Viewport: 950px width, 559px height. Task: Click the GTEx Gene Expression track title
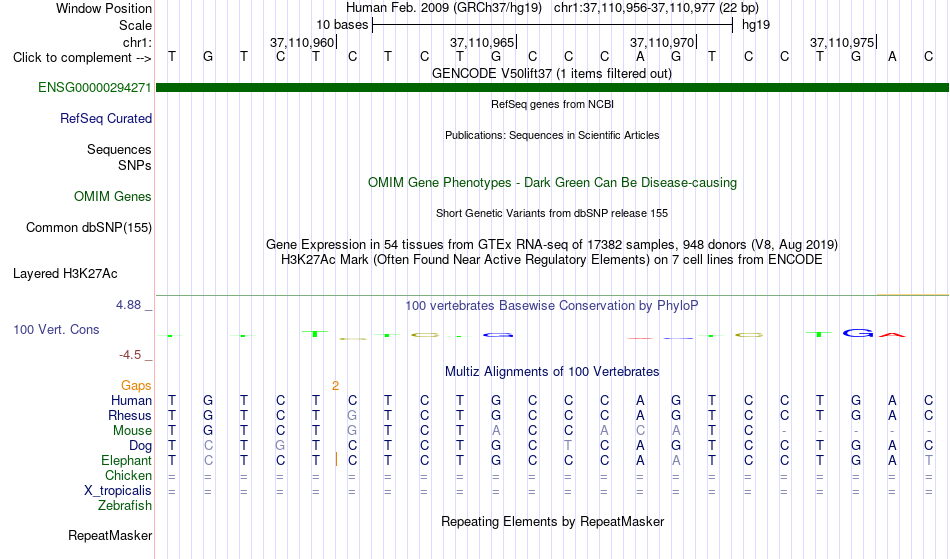(552, 245)
